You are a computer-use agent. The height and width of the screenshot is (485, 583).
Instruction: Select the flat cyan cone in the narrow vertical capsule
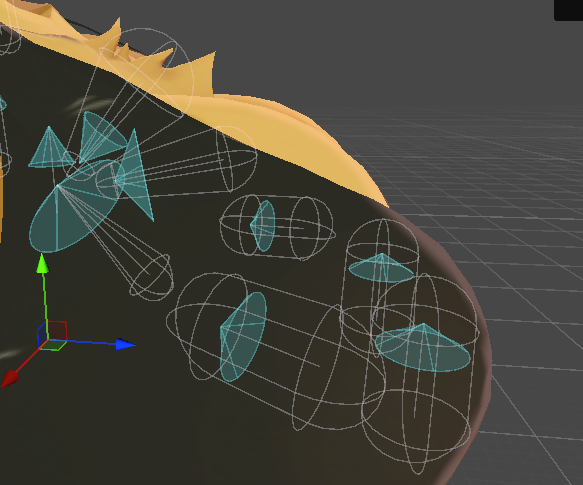(x=381, y=268)
